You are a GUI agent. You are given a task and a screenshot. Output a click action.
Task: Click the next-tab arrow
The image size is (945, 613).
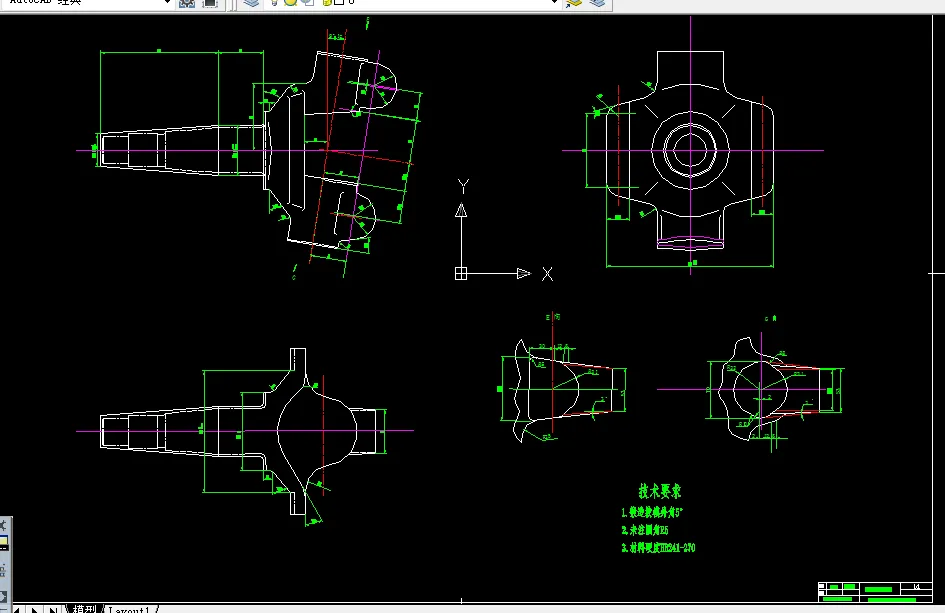[x=34, y=609]
